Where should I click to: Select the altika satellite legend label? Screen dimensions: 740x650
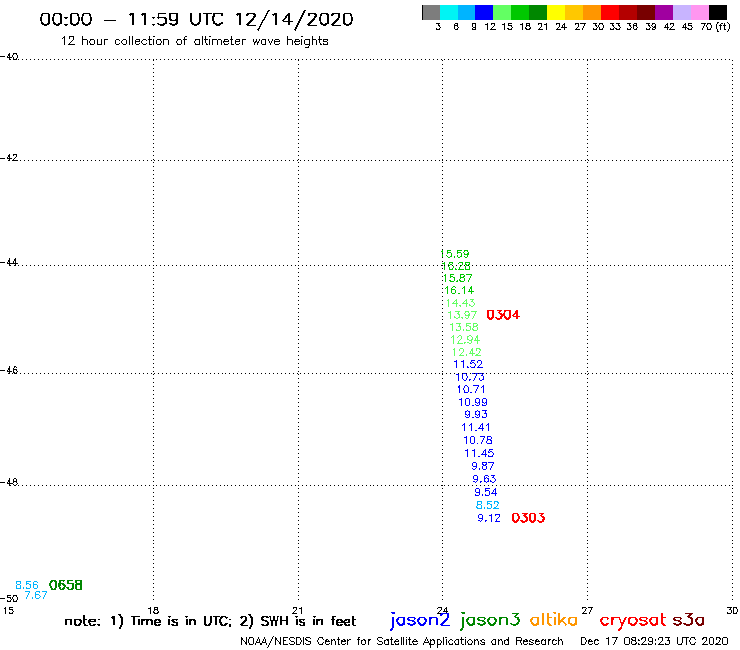coord(554,620)
